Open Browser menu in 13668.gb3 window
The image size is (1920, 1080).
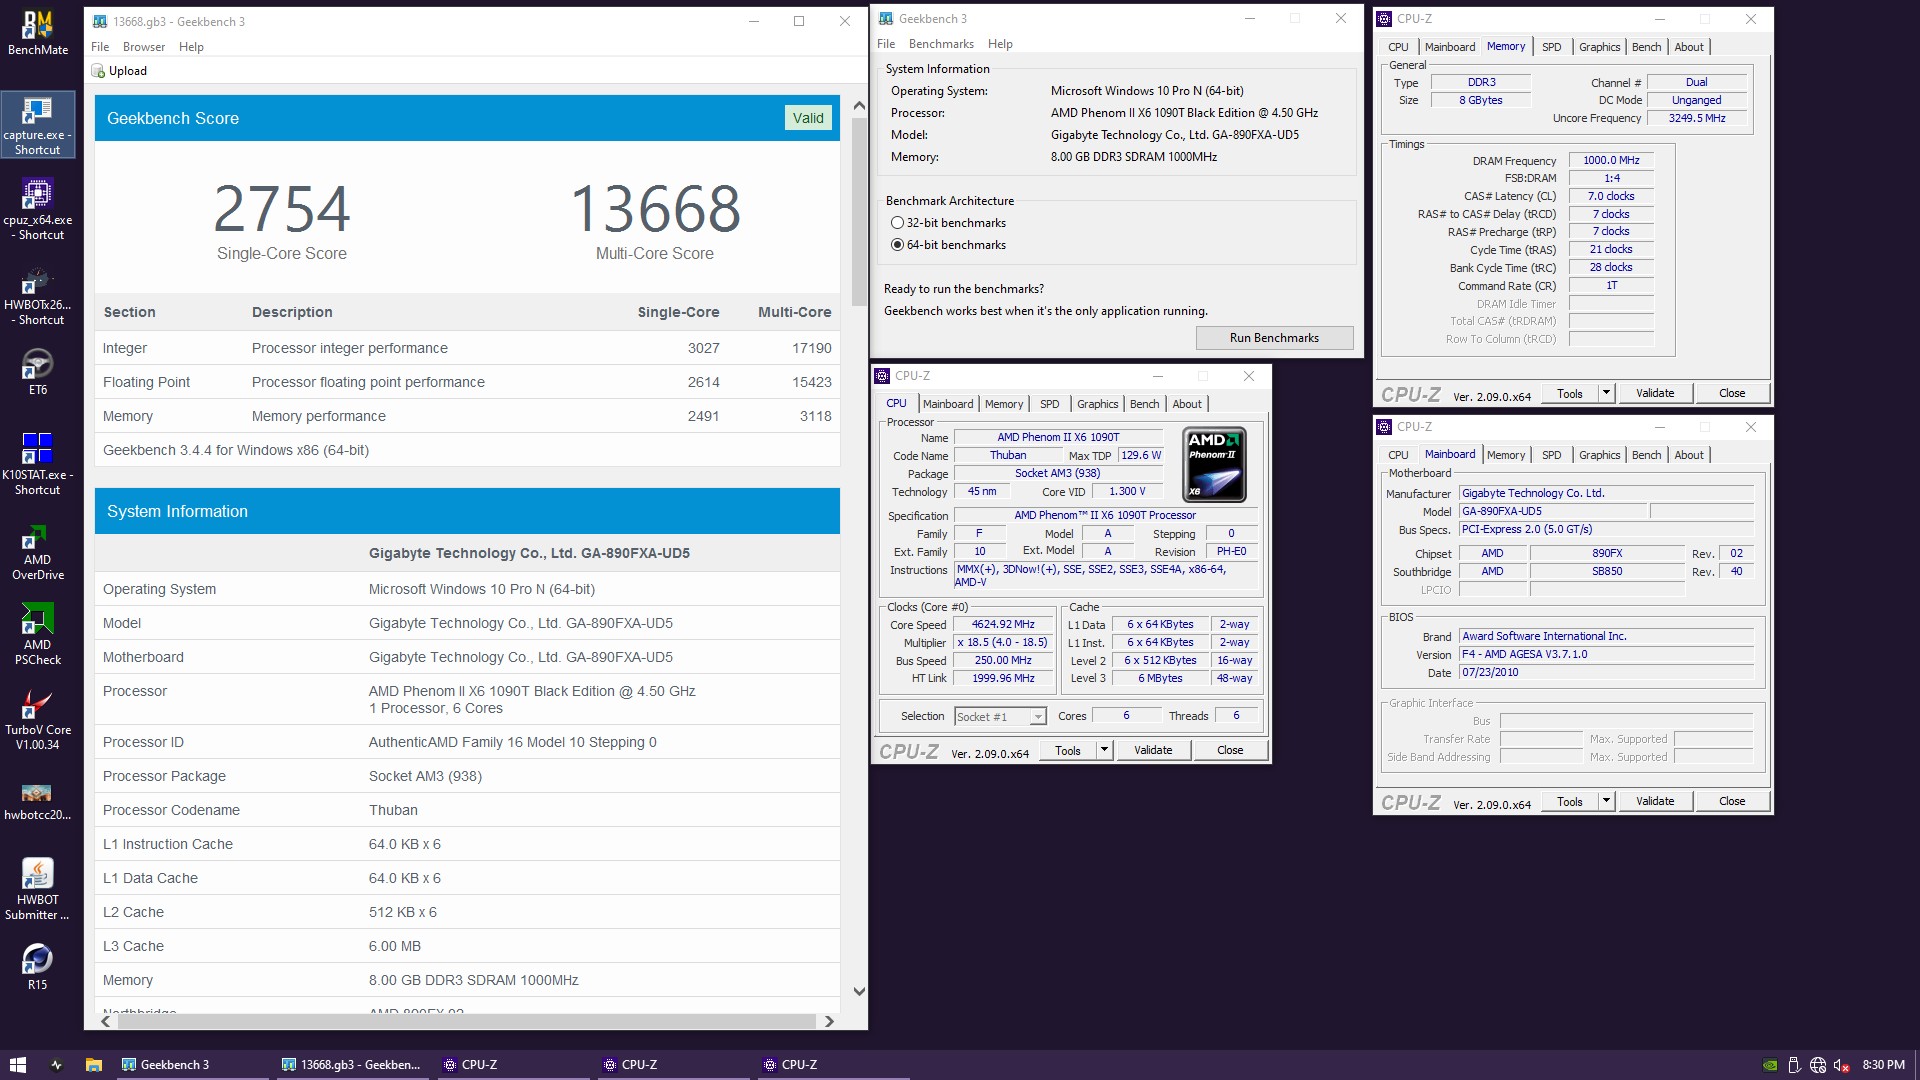point(144,47)
